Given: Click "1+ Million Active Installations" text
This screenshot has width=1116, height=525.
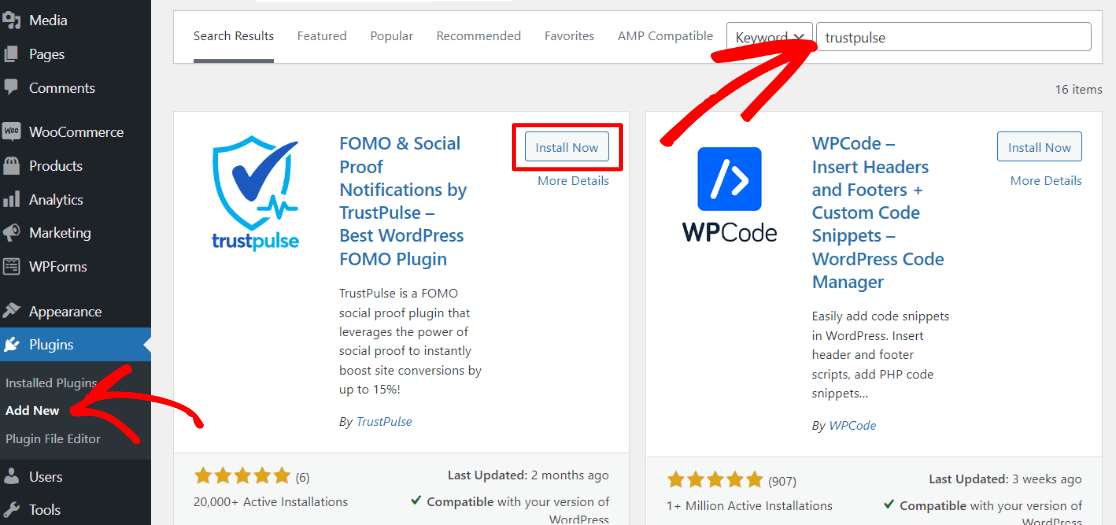Looking at the screenshot, I should coord(749,506).
